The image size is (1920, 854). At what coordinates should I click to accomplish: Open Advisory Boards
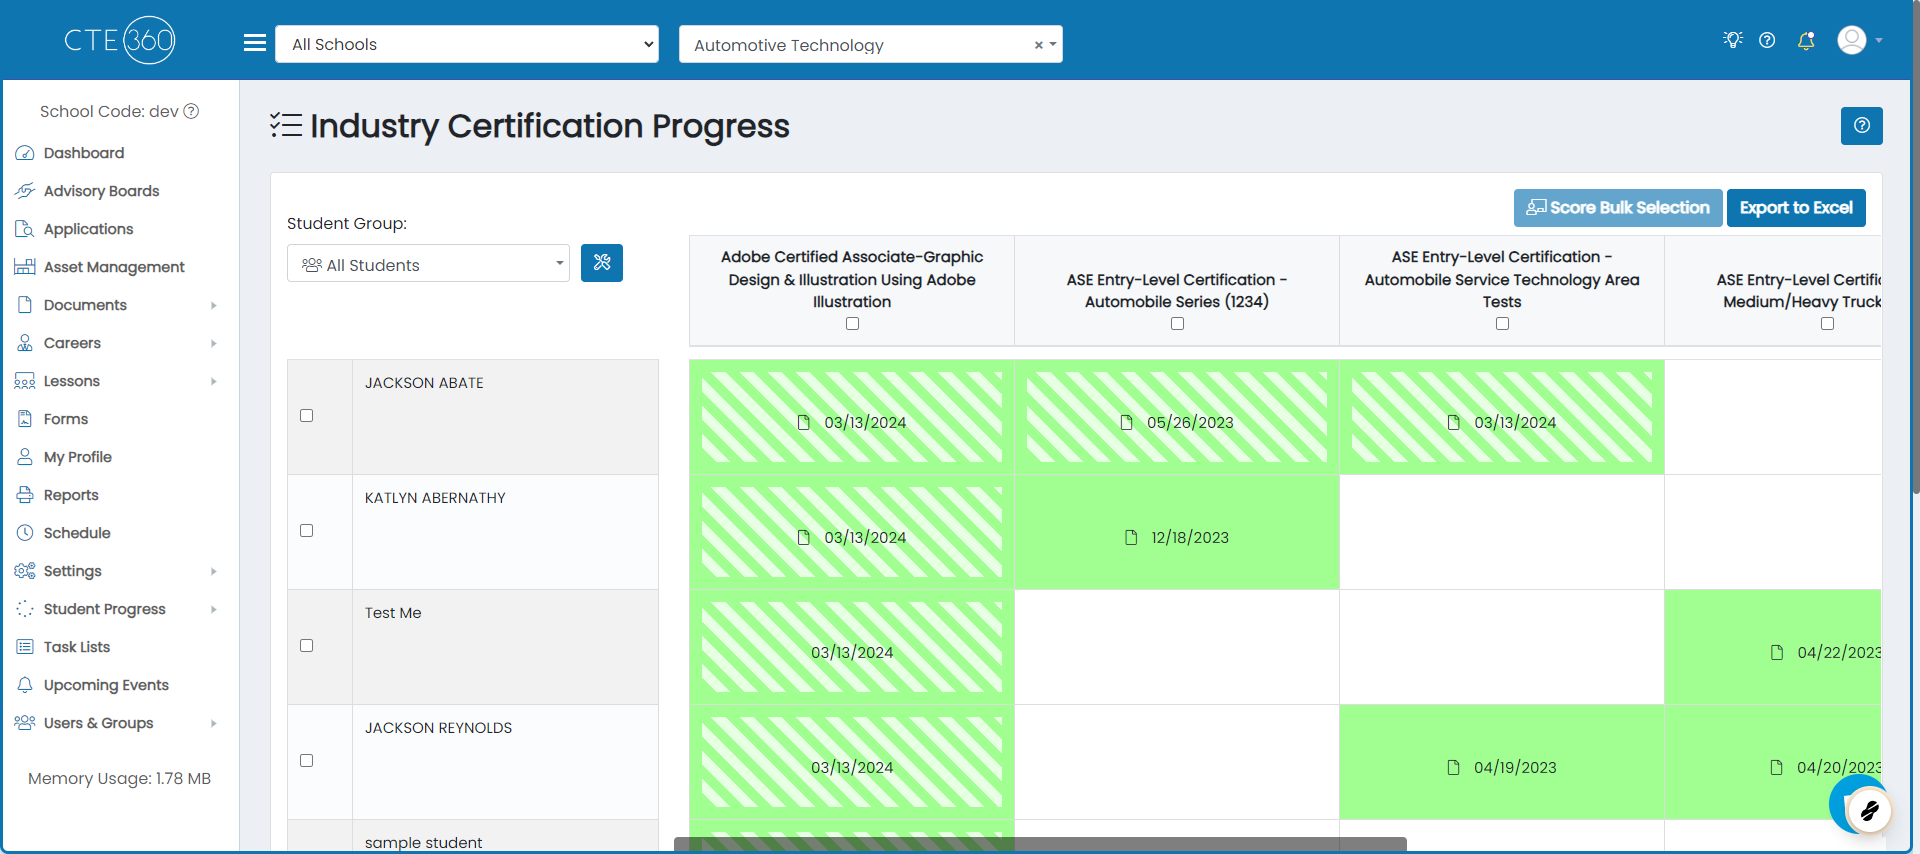coord(101,191)
